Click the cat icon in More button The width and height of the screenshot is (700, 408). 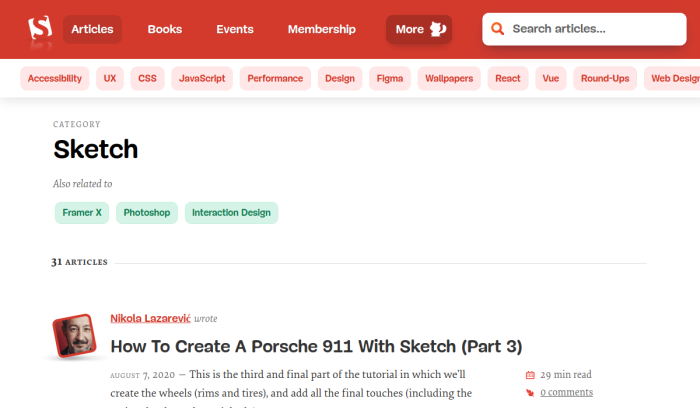[x=438, y=29]
